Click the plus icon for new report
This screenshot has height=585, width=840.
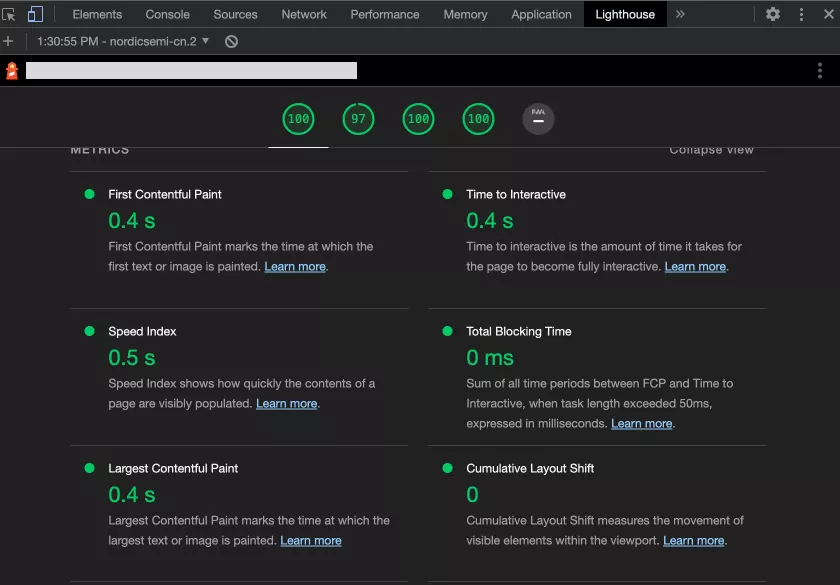click(9, 41)
